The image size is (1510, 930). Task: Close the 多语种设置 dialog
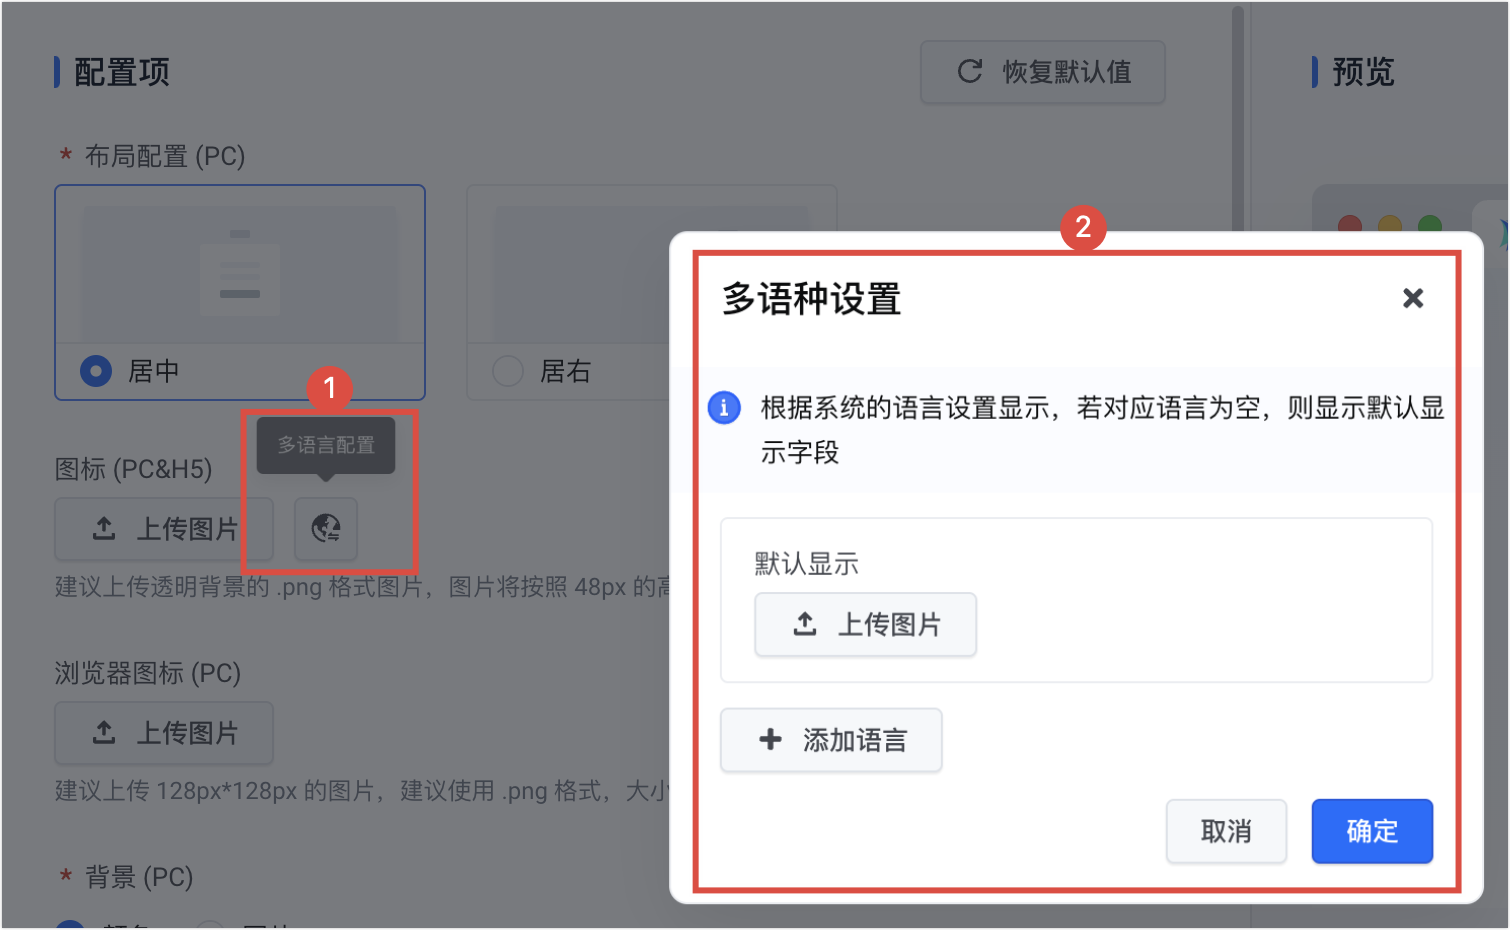click(1412, 298)
